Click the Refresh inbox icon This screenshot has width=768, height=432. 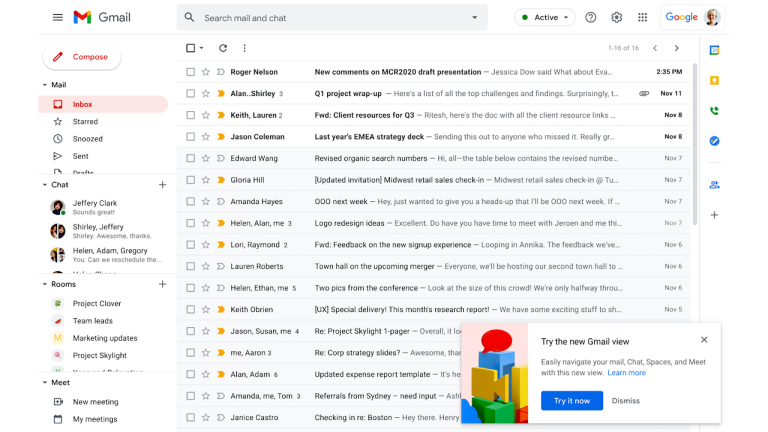223,48
